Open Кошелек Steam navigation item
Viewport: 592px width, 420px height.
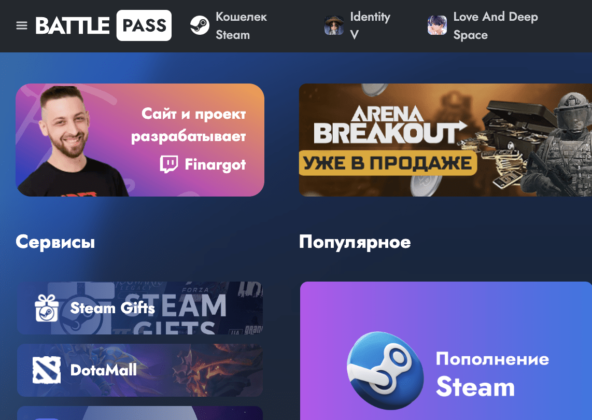click(x=229, y=26)
